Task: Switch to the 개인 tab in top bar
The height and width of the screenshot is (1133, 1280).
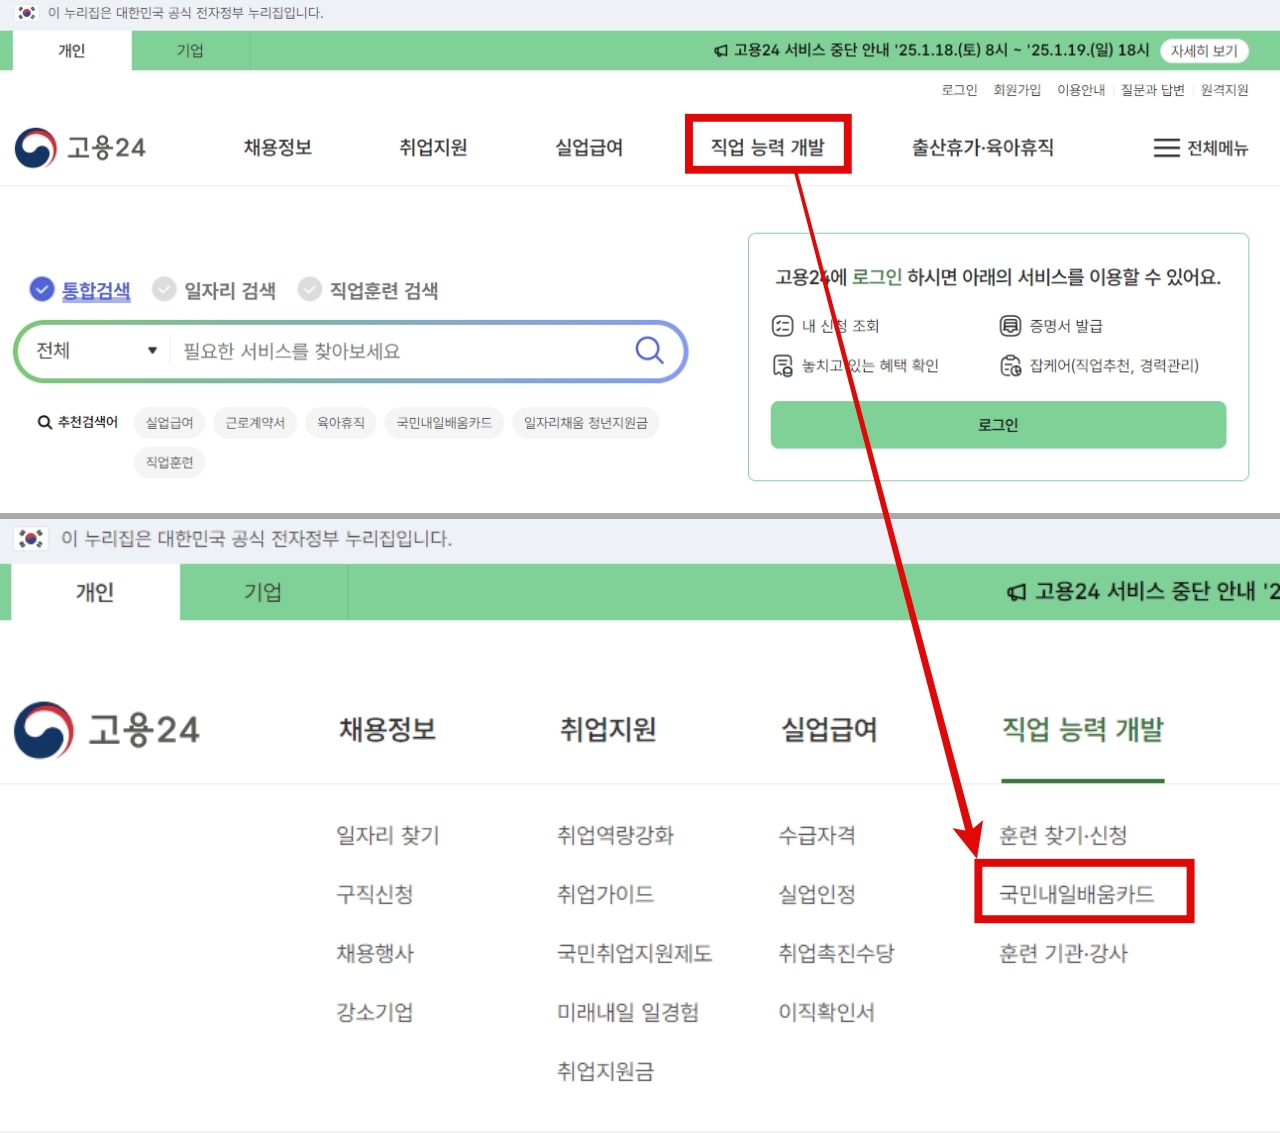Action: click(72, 51)
